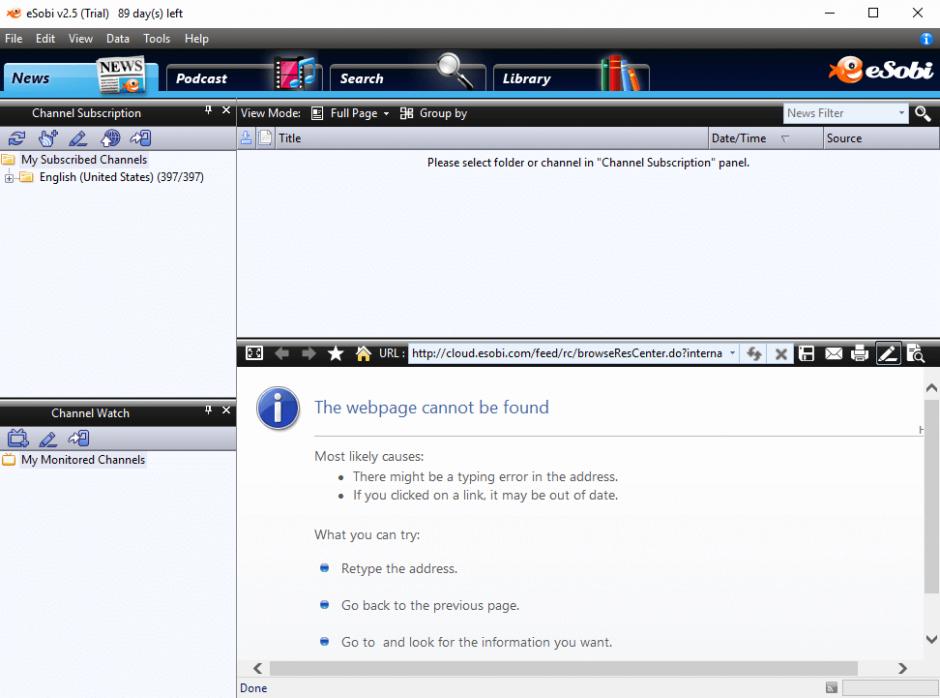Sort by the Date/Time column header
Screen dimensions: 940x698
(766, 139)
